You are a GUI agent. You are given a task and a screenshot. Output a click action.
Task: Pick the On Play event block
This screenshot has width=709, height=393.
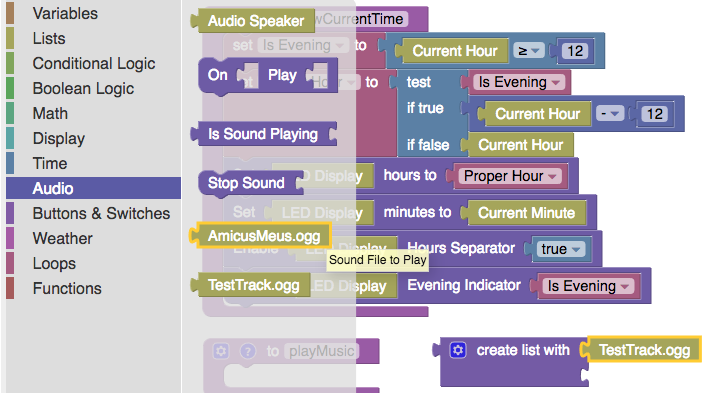point(268,76)
